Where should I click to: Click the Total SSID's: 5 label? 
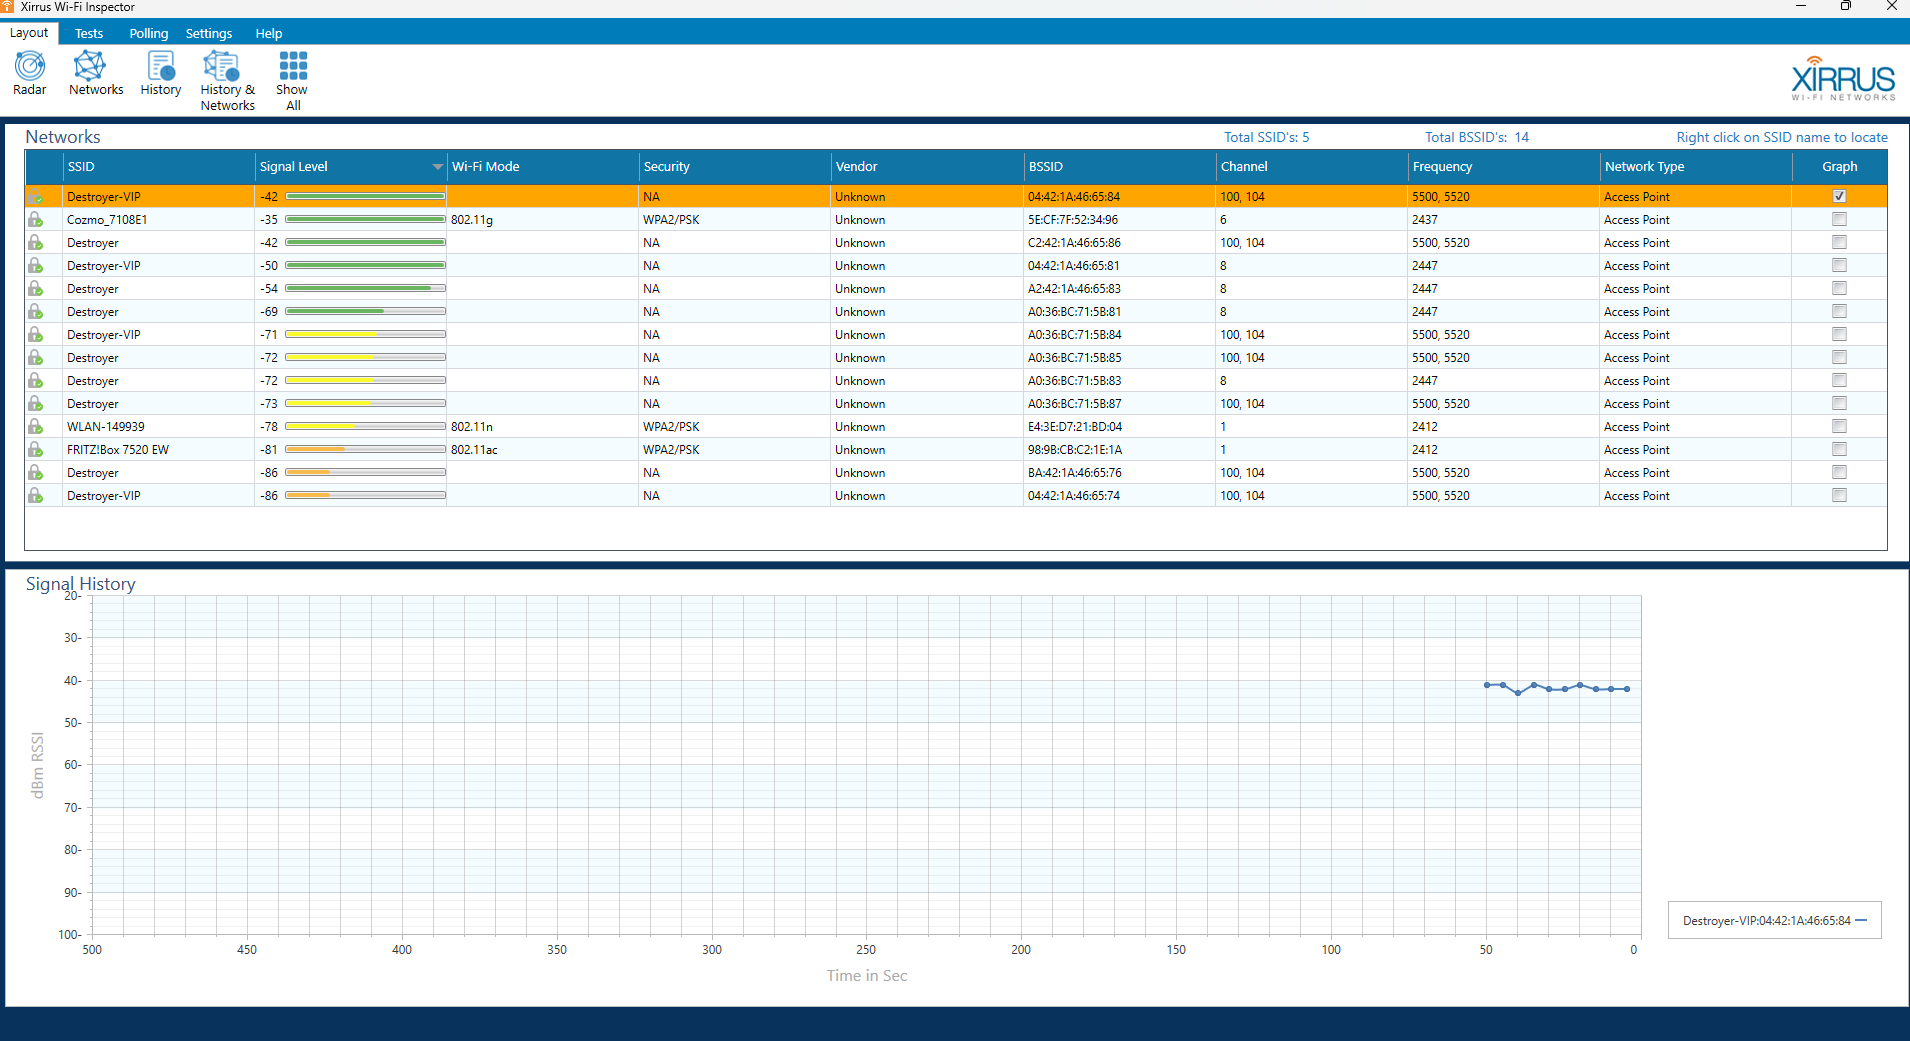click(1266, 137)
